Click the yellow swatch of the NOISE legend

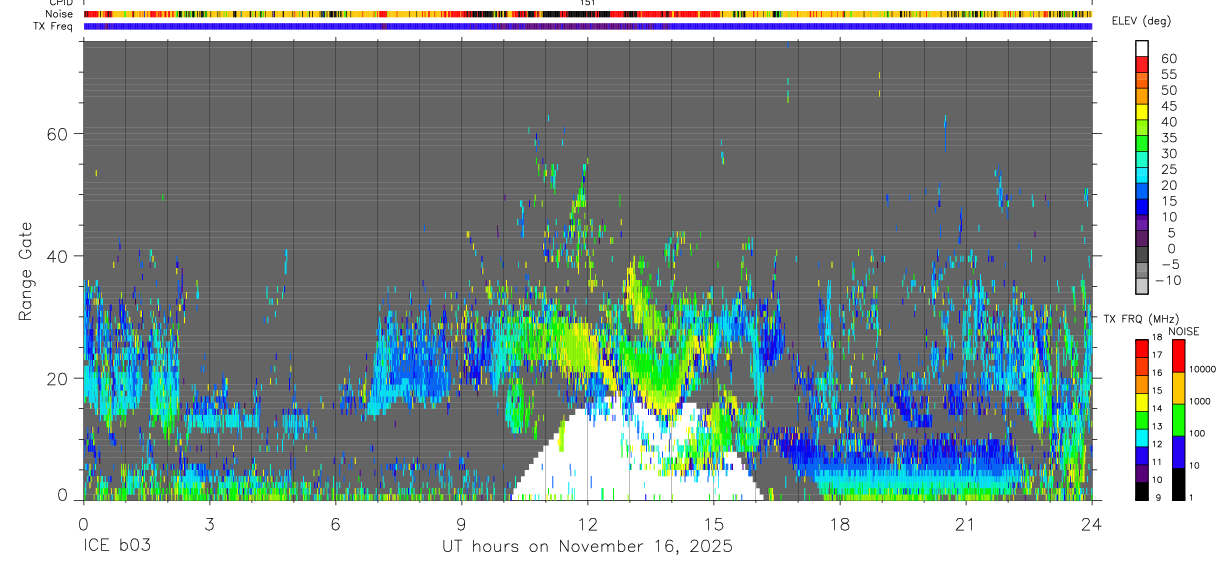[1179, 387]
